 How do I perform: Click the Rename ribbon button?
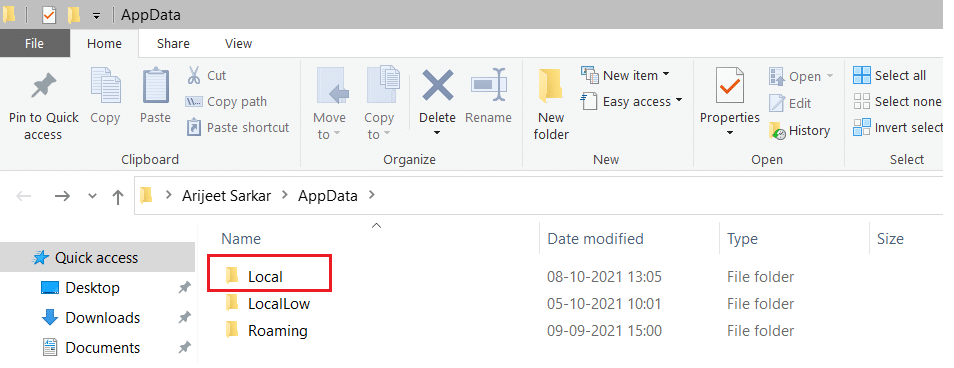[488, 97]
